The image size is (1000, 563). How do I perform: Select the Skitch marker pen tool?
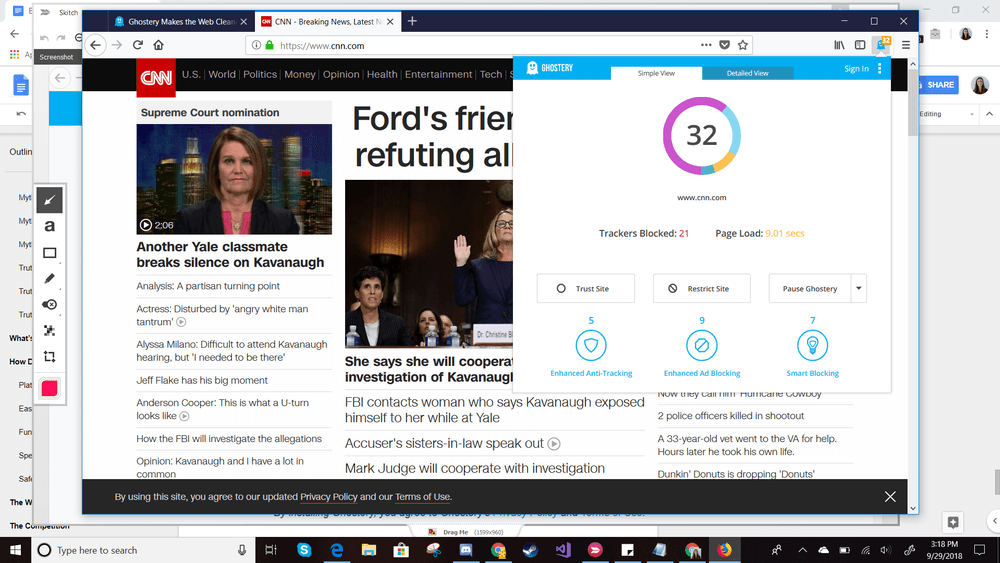49,279
